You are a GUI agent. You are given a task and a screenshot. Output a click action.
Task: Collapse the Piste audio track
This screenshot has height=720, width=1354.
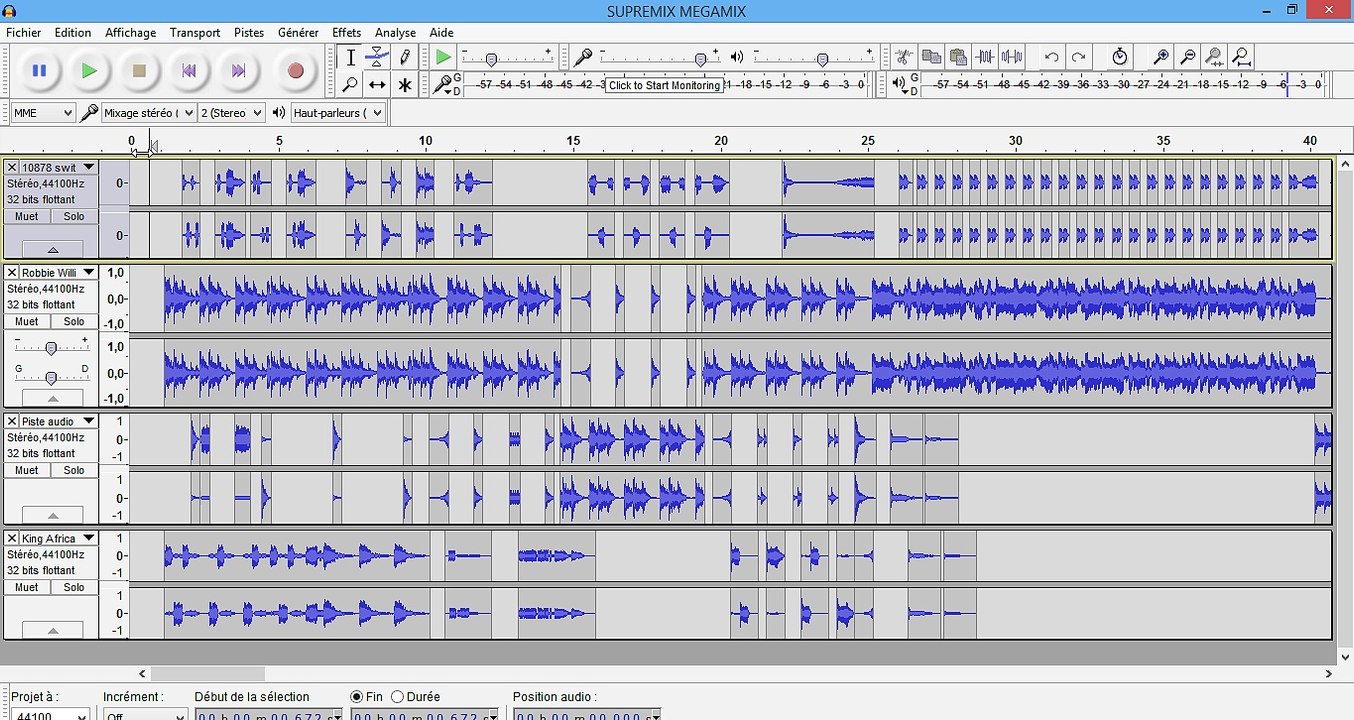point(52,515)
